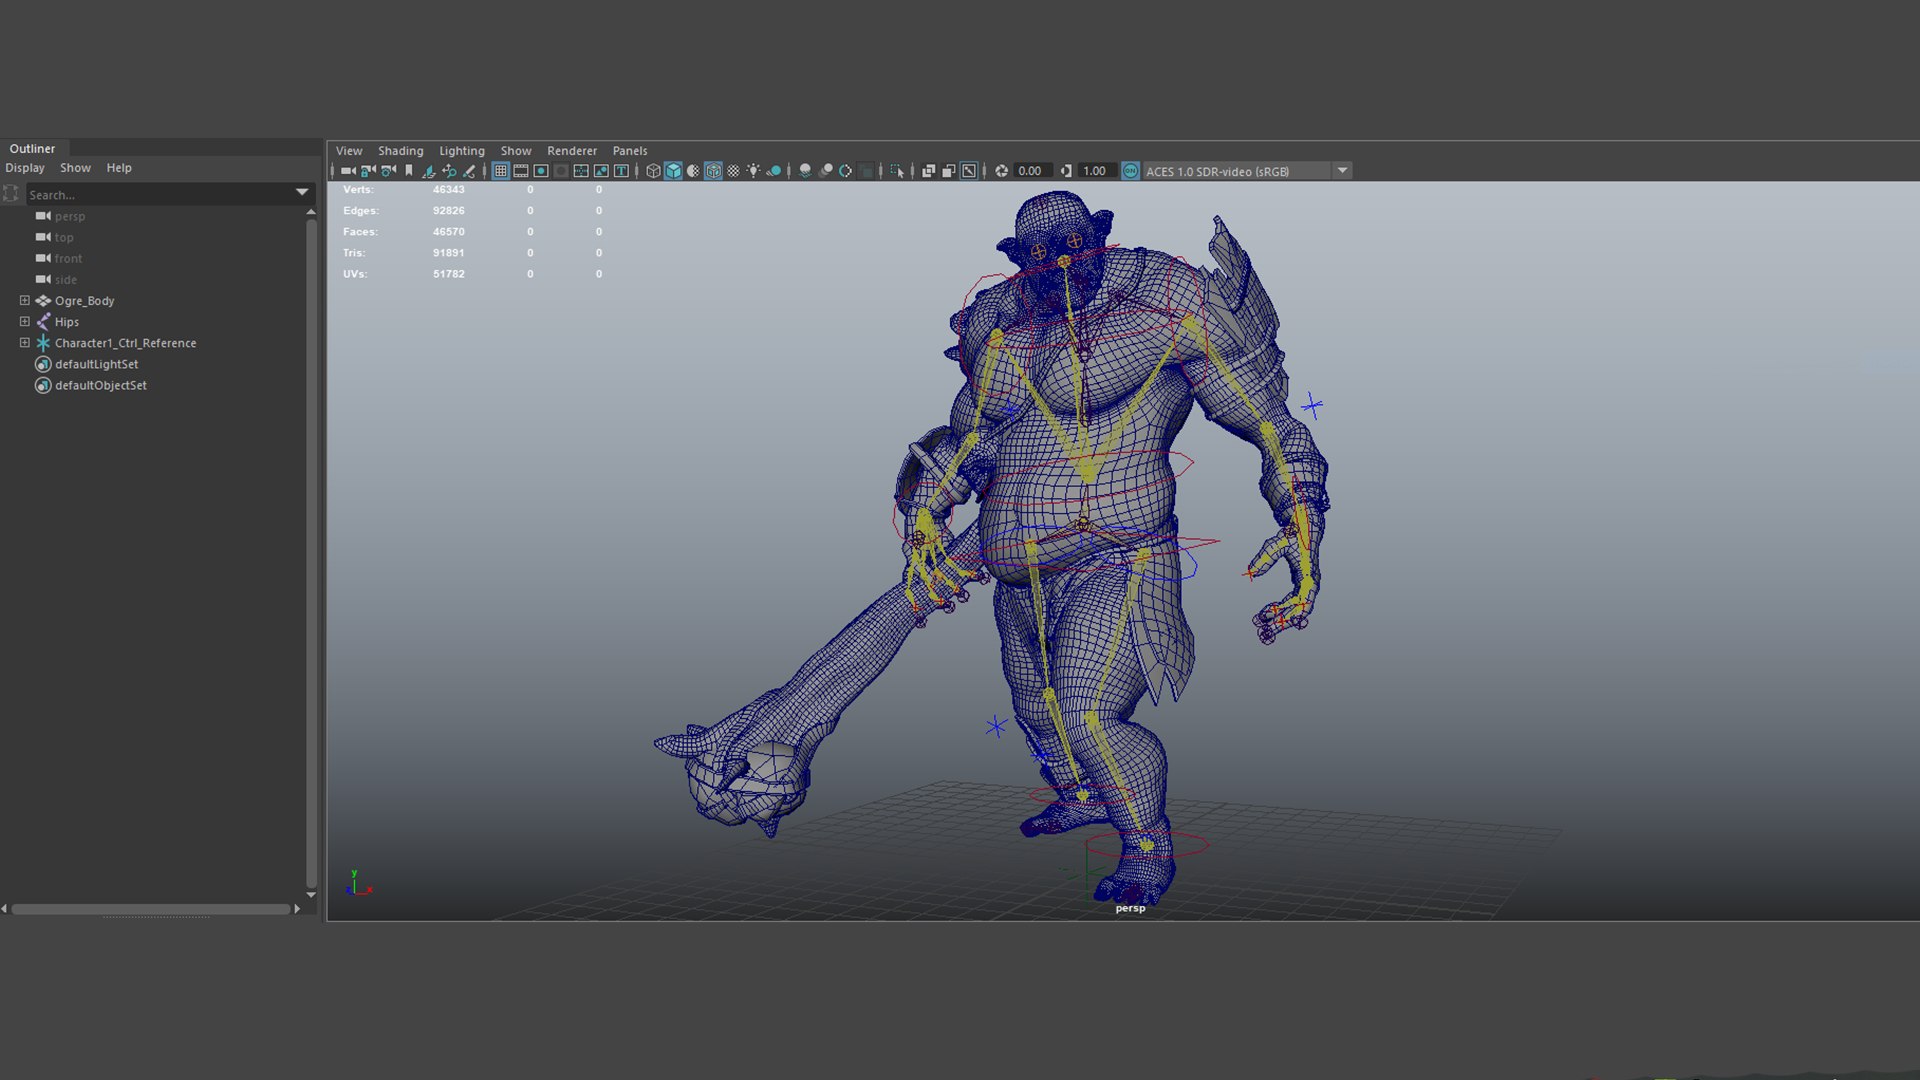Open the Renderer menu

571,151
